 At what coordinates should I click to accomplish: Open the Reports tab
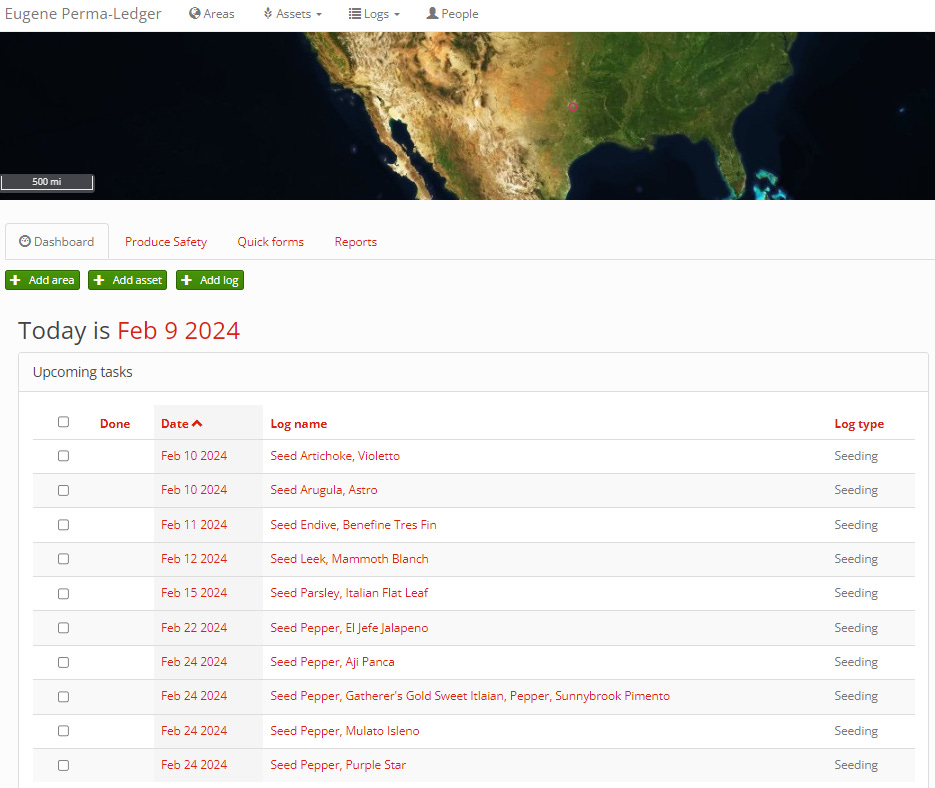coord(355,242)
